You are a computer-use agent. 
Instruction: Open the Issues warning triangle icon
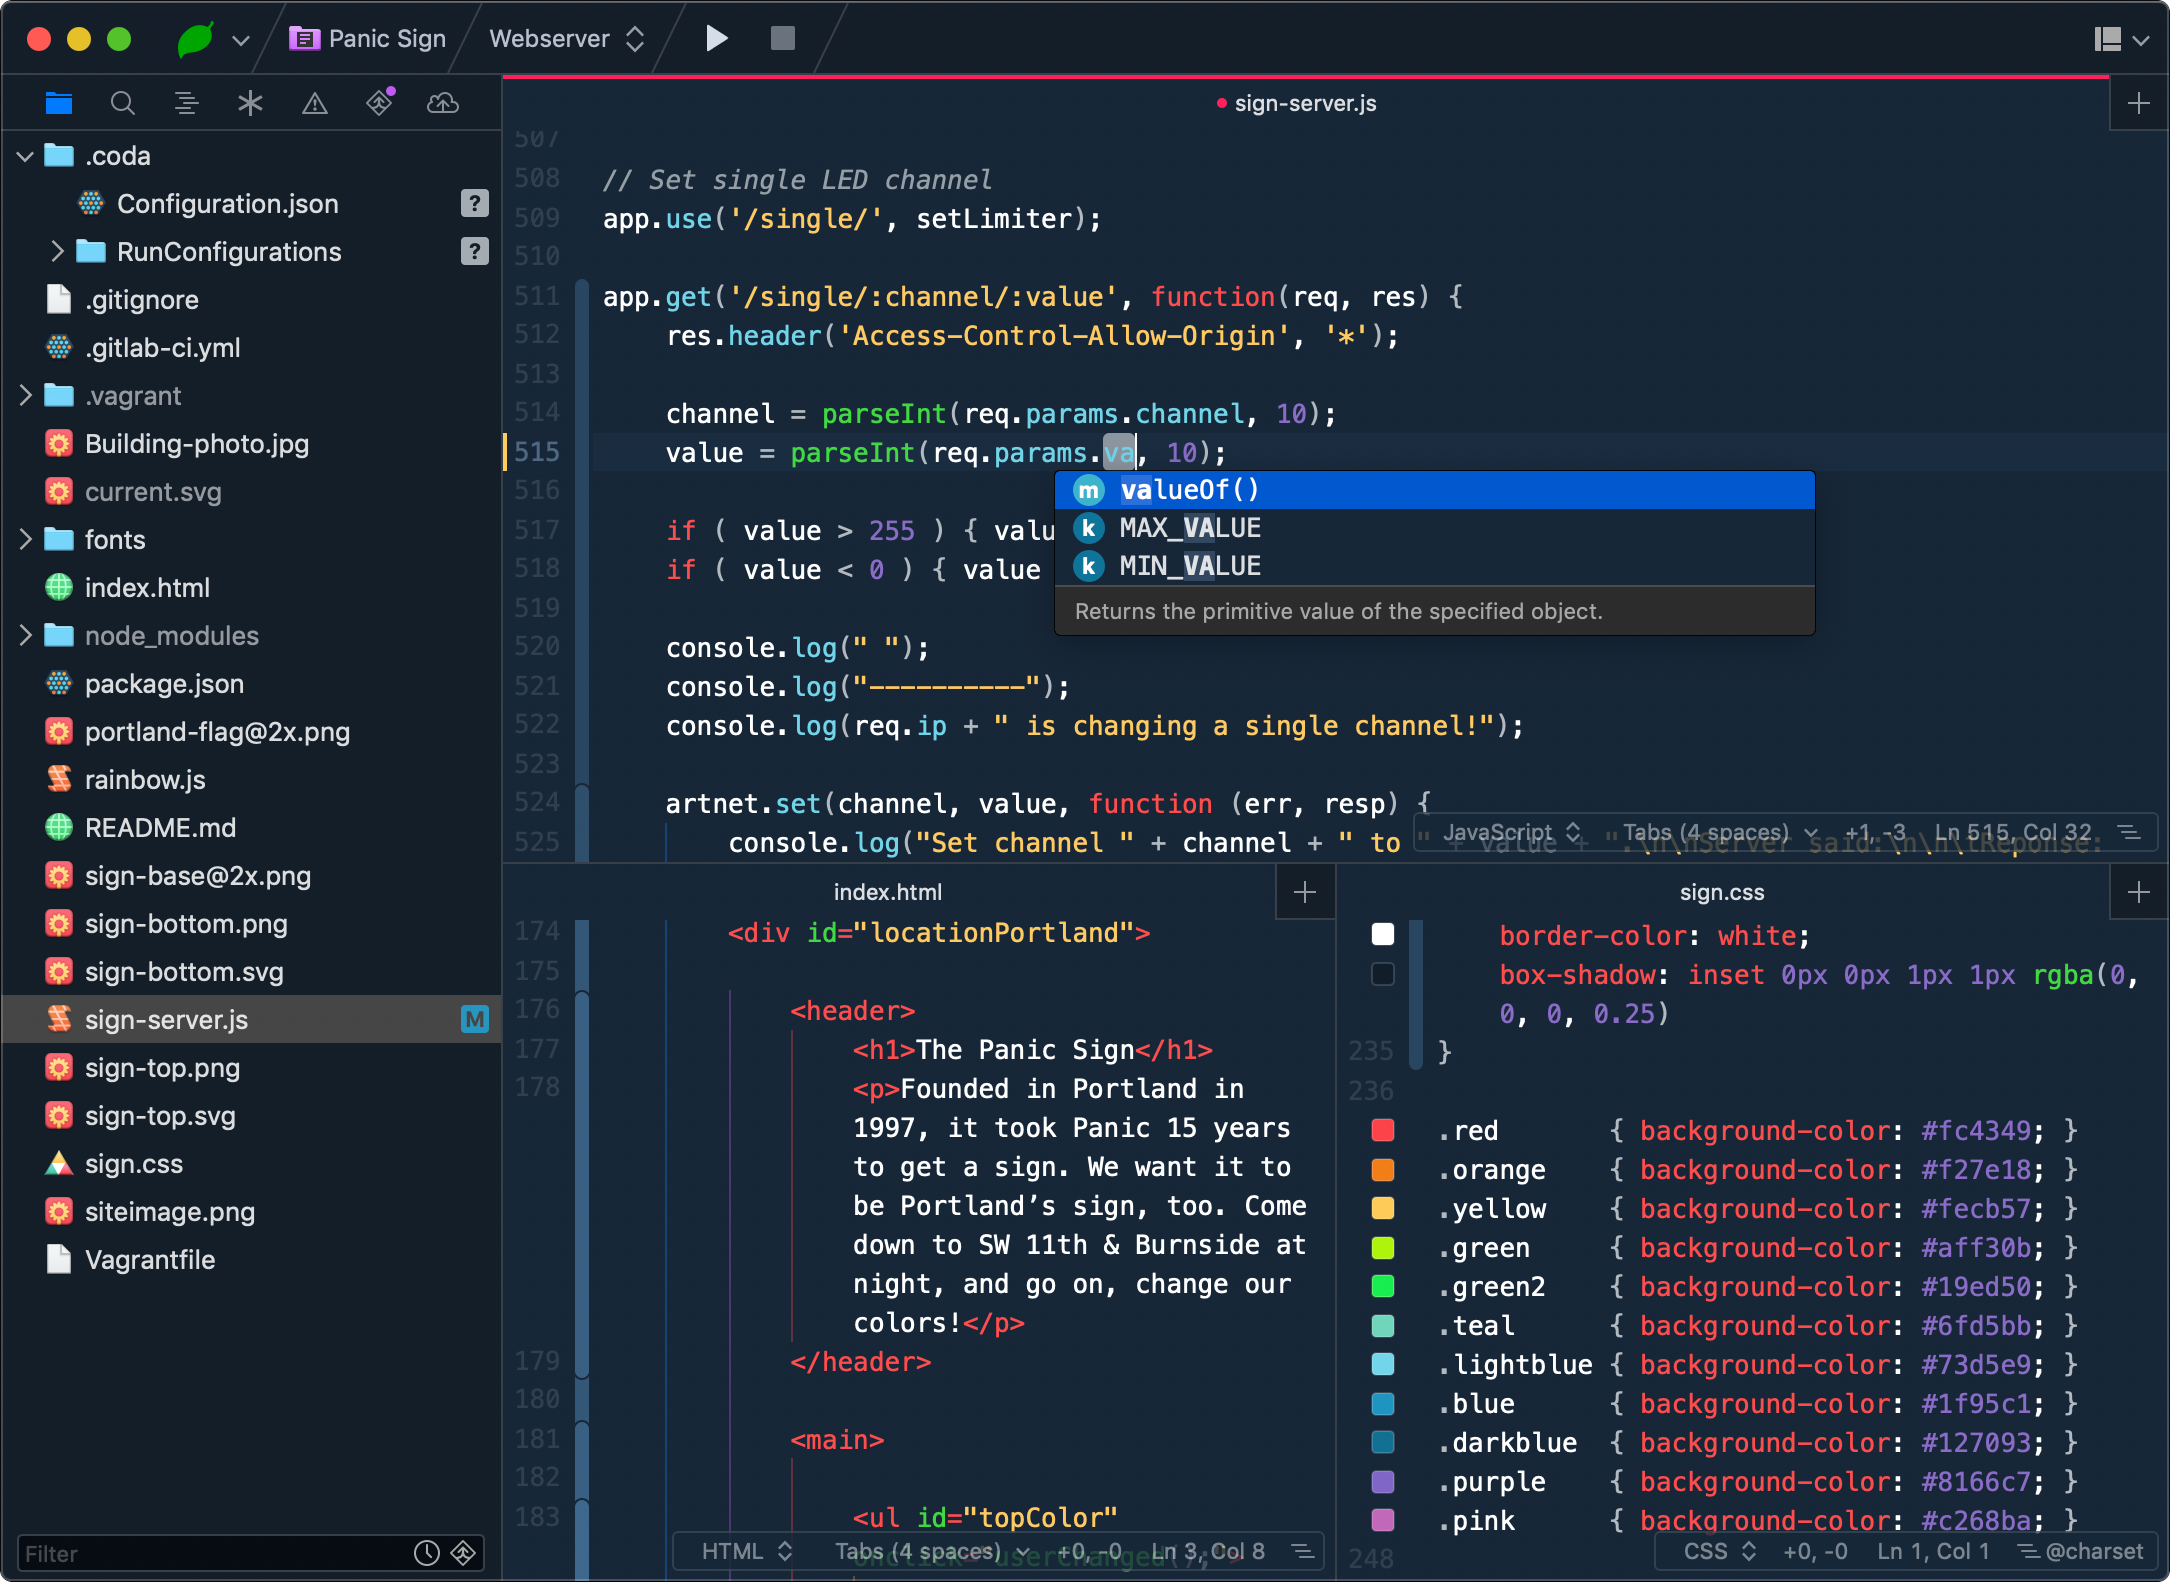coord(314,103)
